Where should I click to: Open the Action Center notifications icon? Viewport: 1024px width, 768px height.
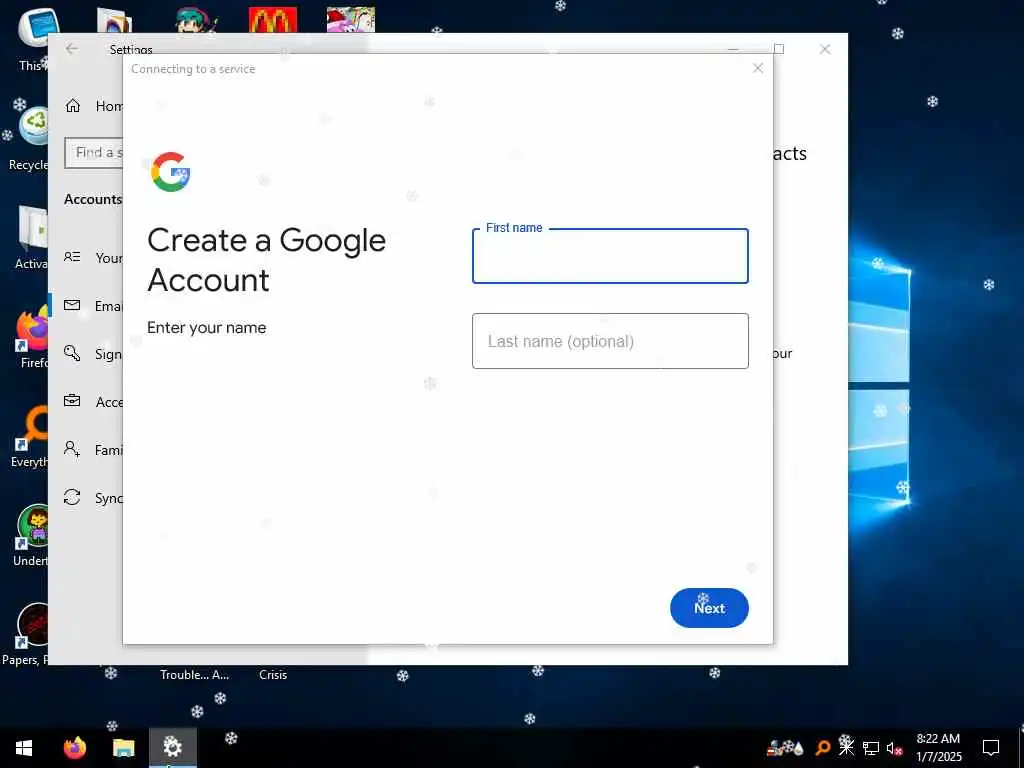(991, 748)
